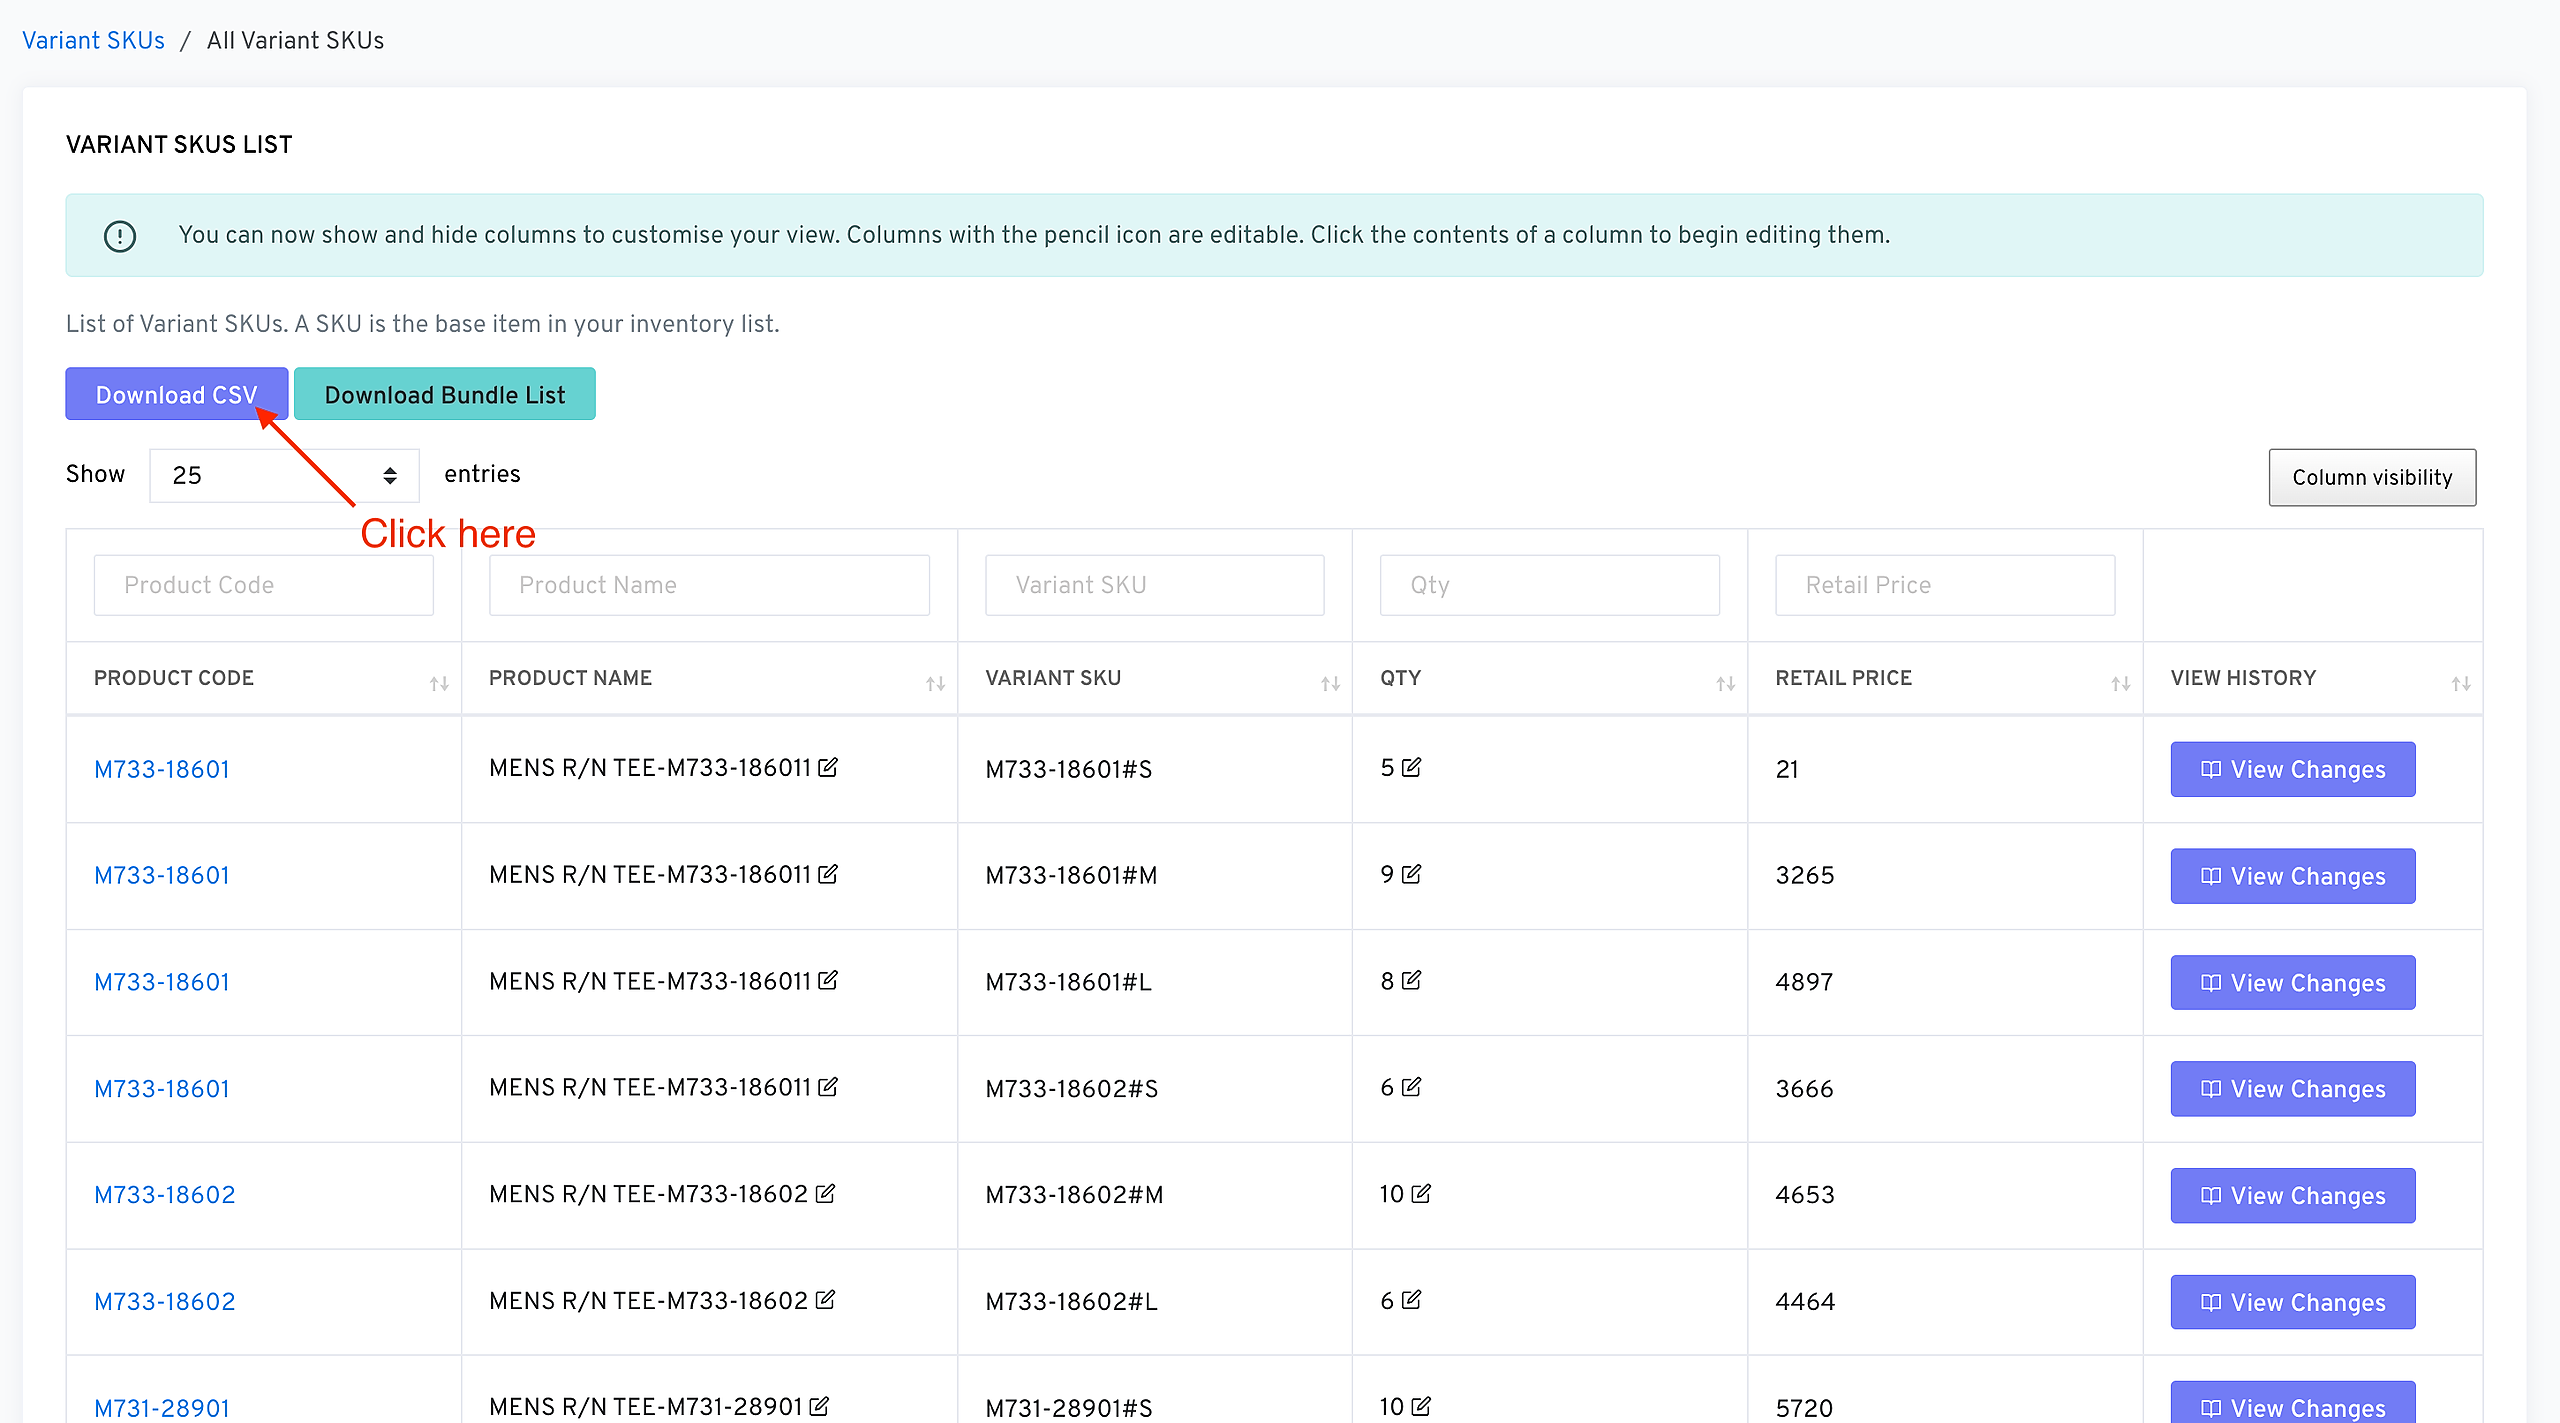
Task: Click into the Variant SKU search box
Action: pyautogui.click(x=1154, y=585)
